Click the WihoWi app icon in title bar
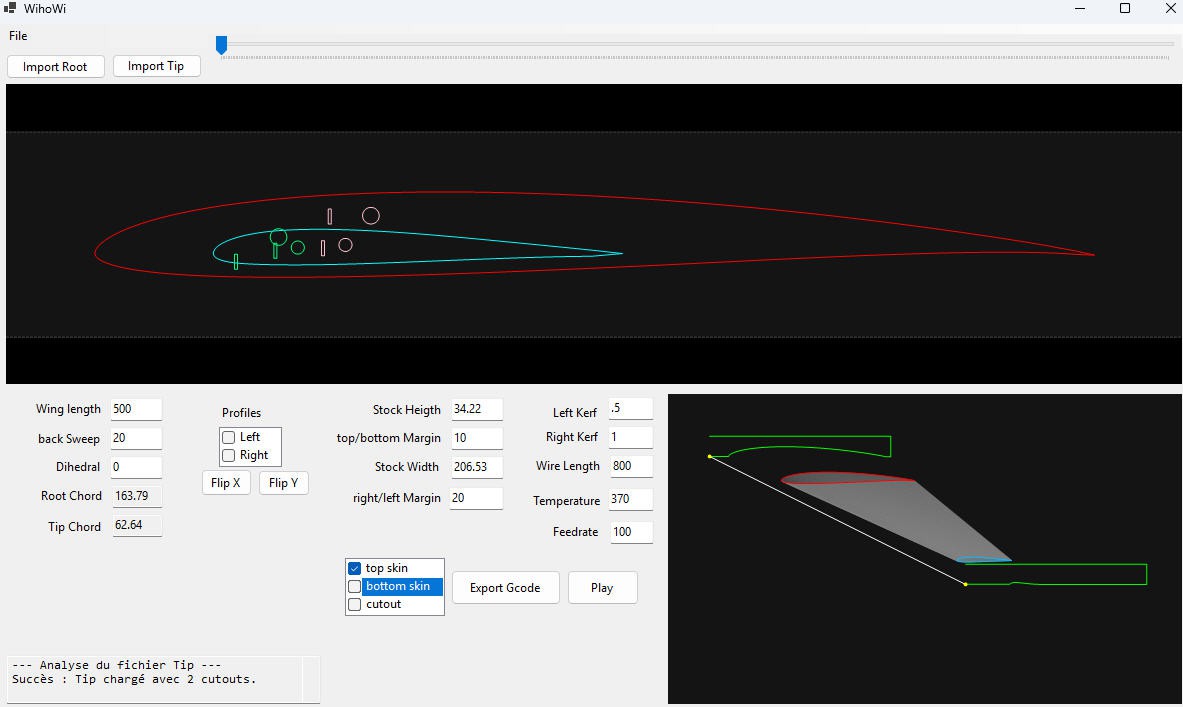 click(x=9, y=9)
